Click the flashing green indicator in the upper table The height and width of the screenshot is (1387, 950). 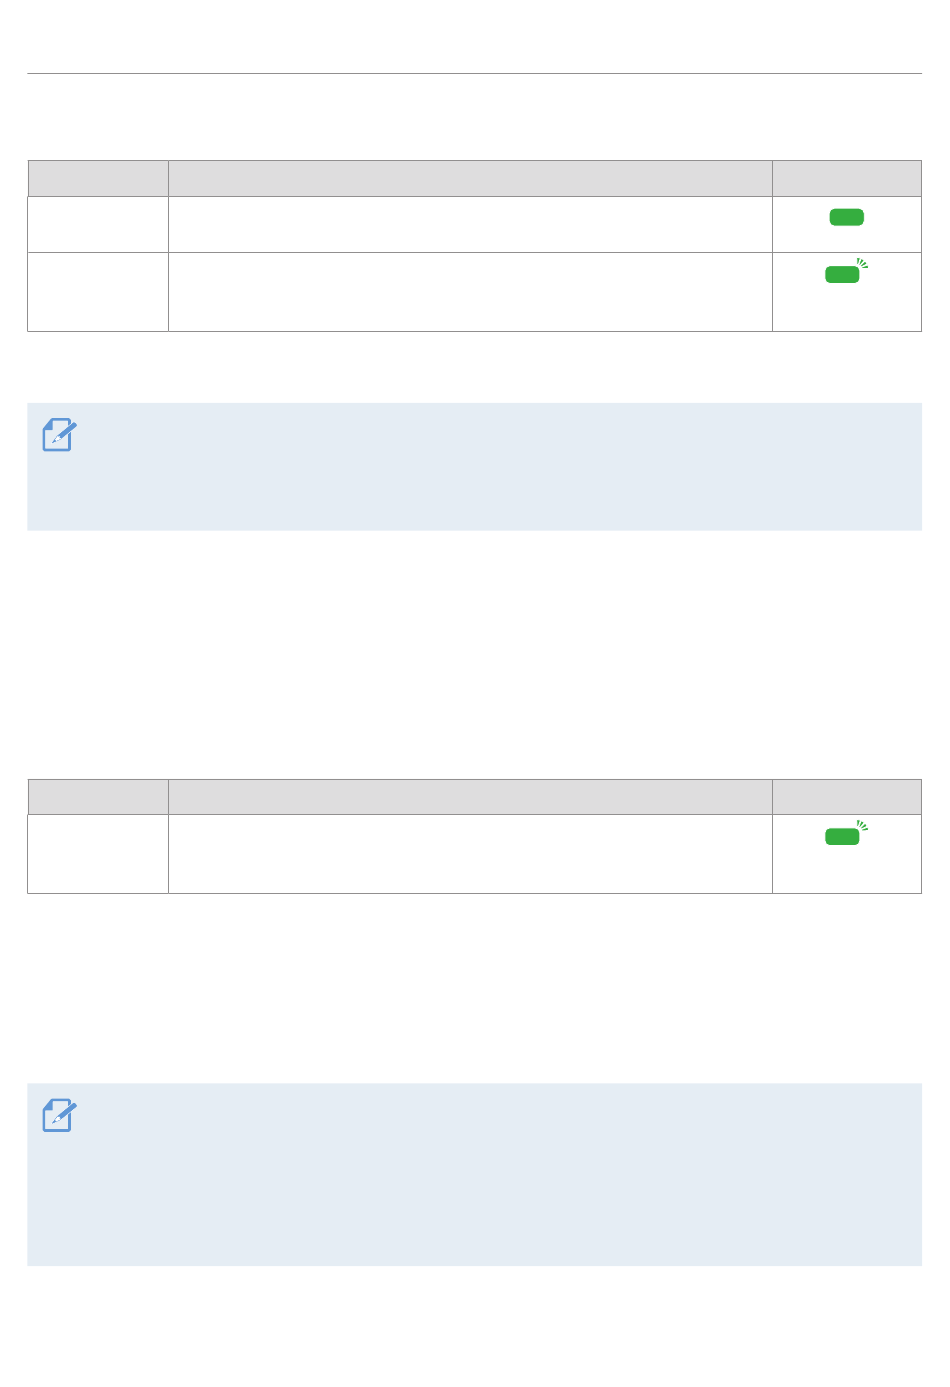click(846, 272)
